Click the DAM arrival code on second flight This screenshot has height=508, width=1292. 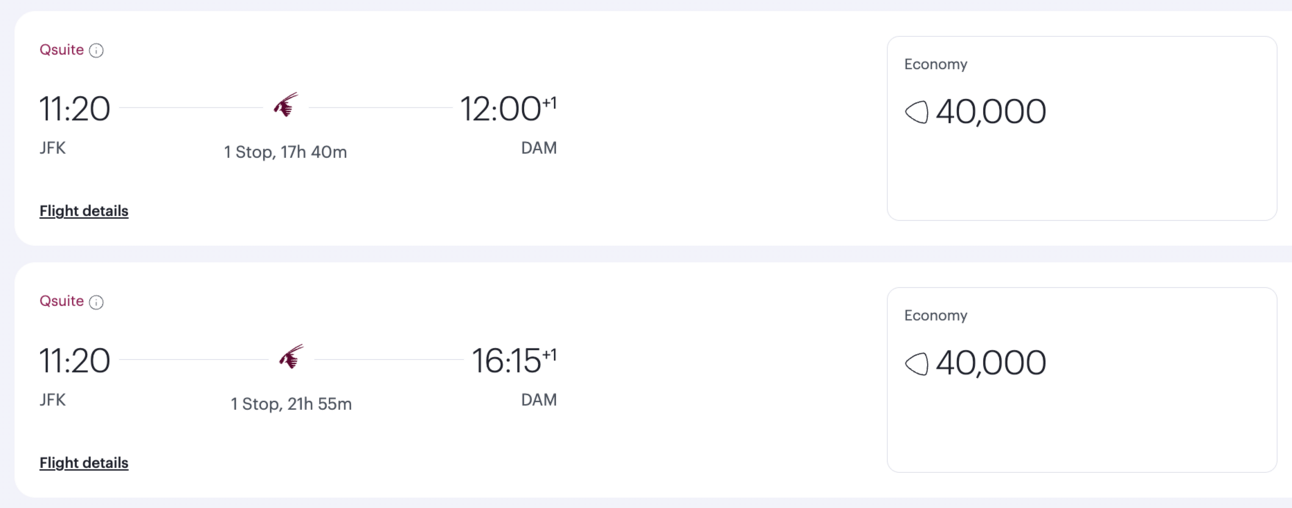pyautogui.click(x=539, y=400)
